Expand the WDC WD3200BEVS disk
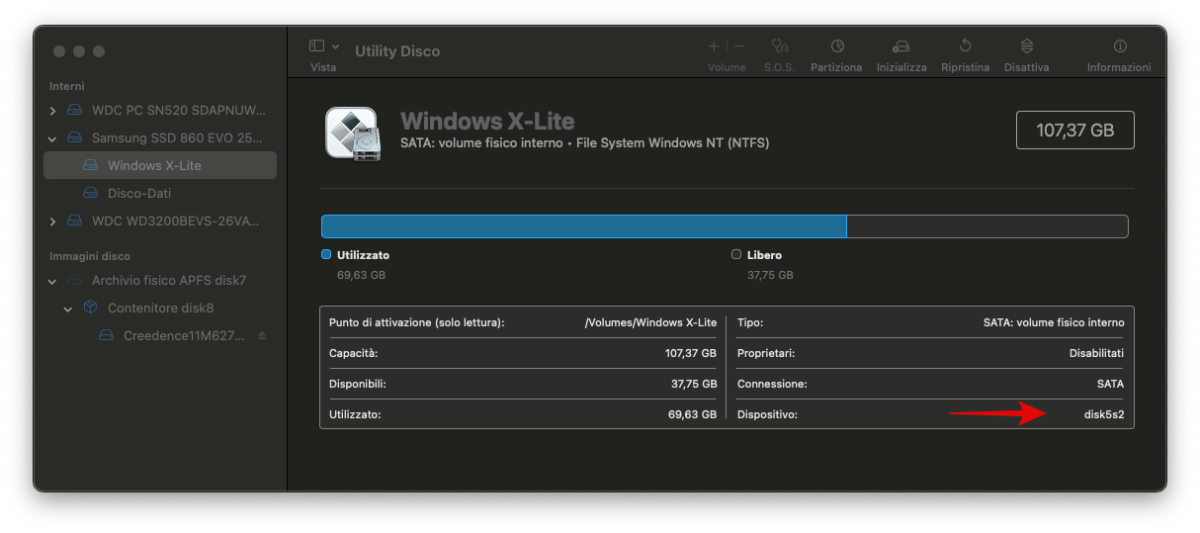1200x533 pixels. point(53,220)
